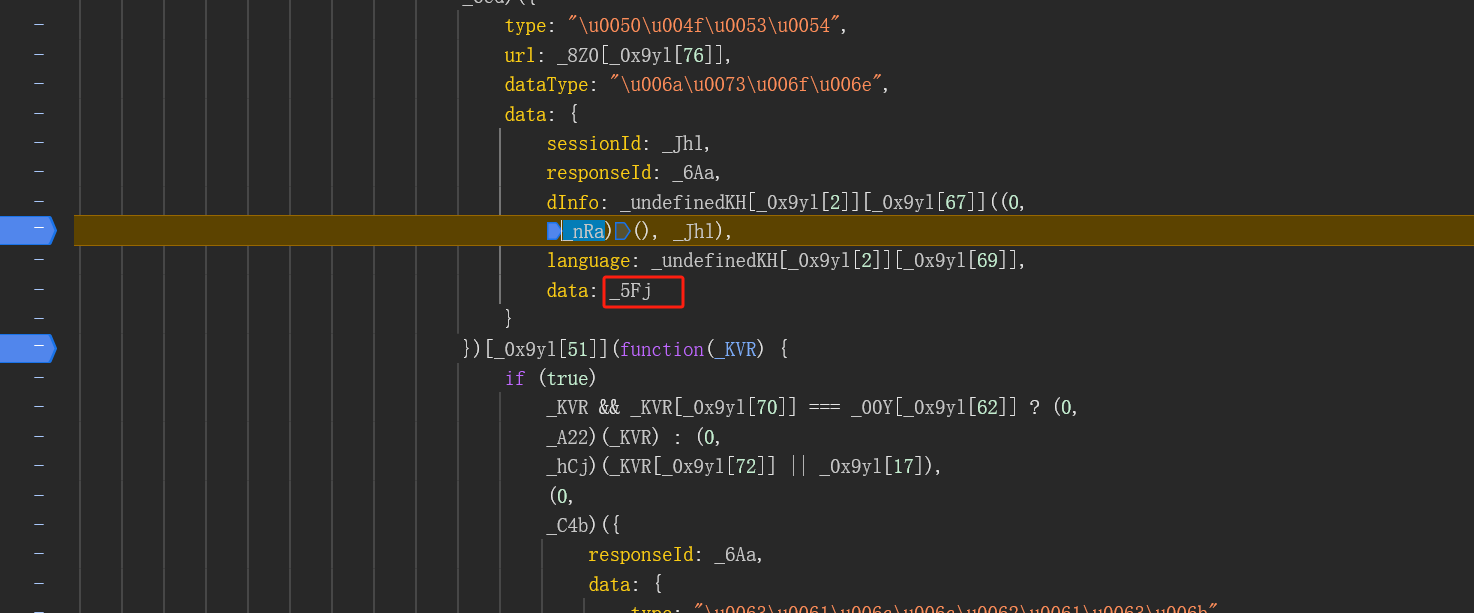This screenshot has width=1474, height=613.
Task: Remove the breakpoint arrow on the function(_KVR) line
Action: tap(27, 349)
